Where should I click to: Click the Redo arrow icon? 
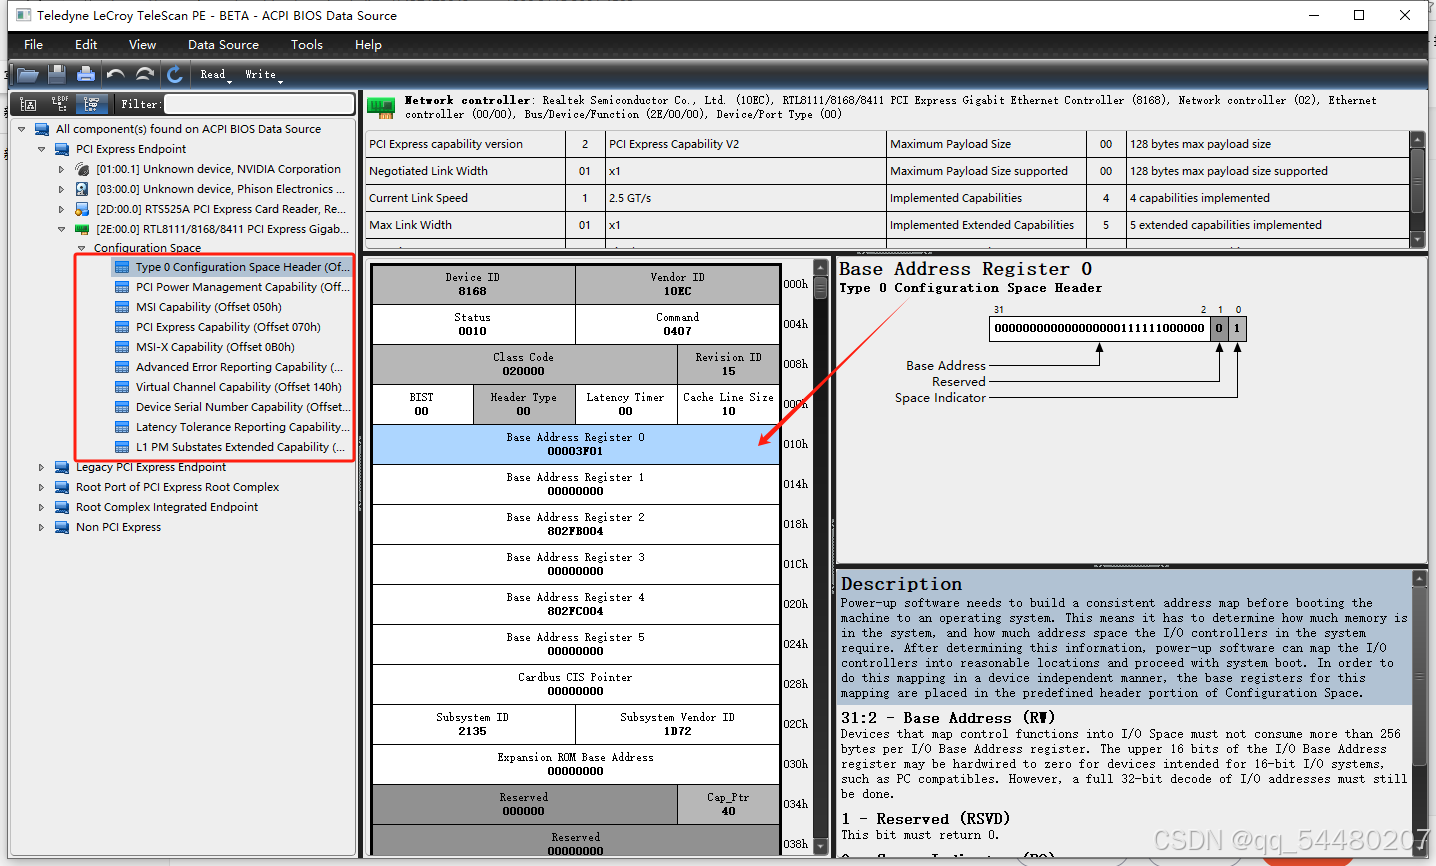[x=145, y=74]
